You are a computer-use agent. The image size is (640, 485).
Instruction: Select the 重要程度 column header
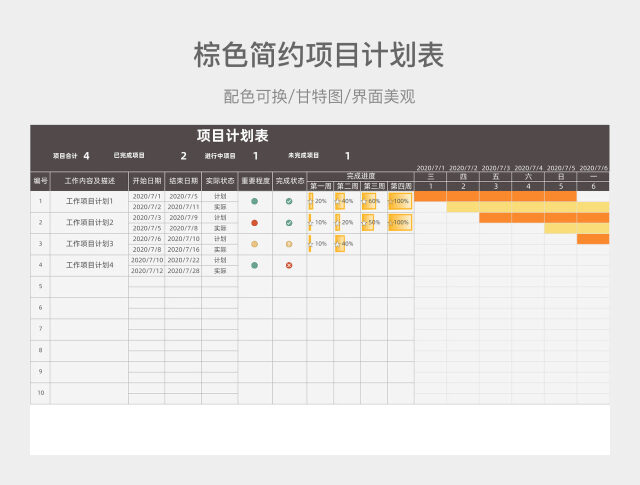tap(255, 181)
